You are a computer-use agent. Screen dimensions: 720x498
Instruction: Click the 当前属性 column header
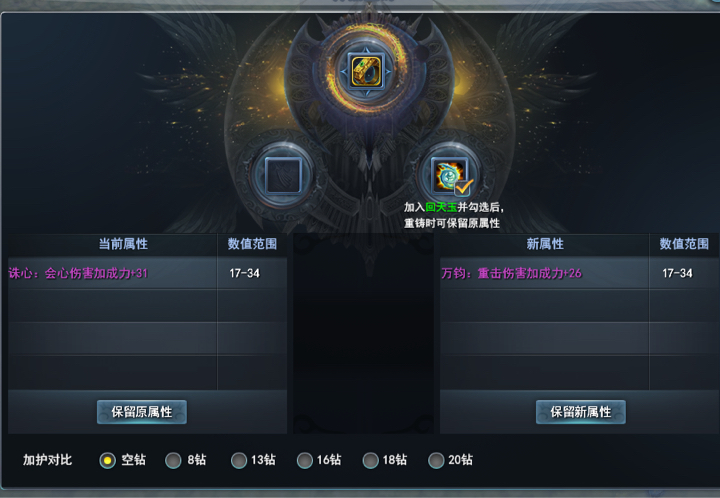point(123,244)
